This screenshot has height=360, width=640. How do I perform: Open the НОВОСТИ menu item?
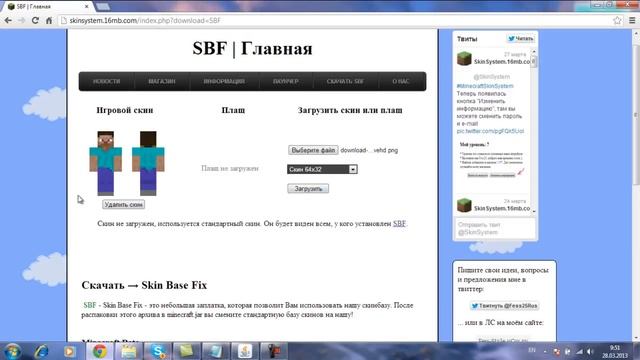click(107, 81)
